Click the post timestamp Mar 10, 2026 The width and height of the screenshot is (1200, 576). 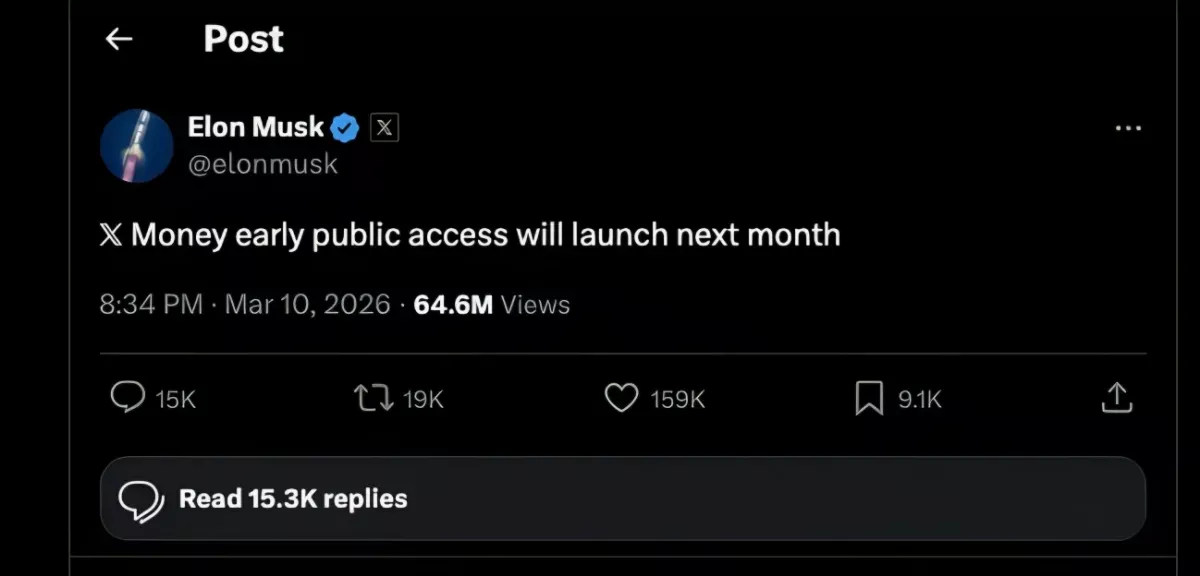tap(308, 304)
